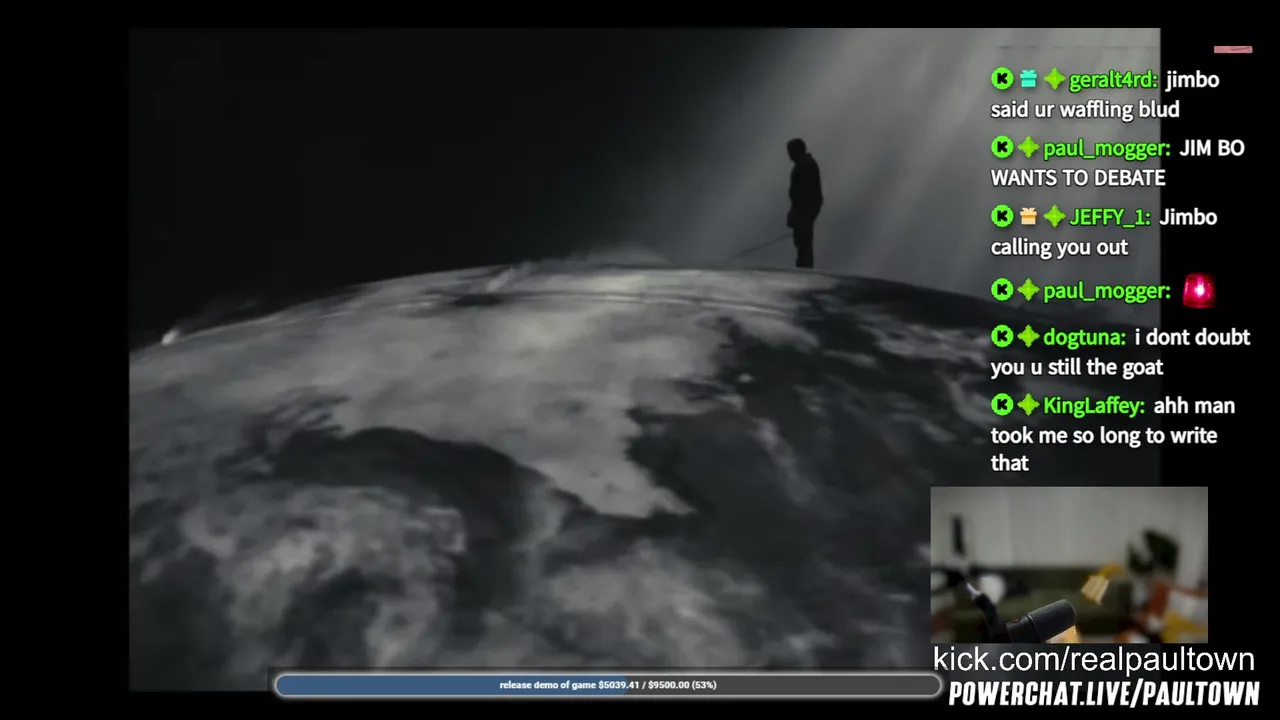This screenshot has width=1280, height=720.
Task: Click release demo of game goal bar
Action: coord(608,685)
